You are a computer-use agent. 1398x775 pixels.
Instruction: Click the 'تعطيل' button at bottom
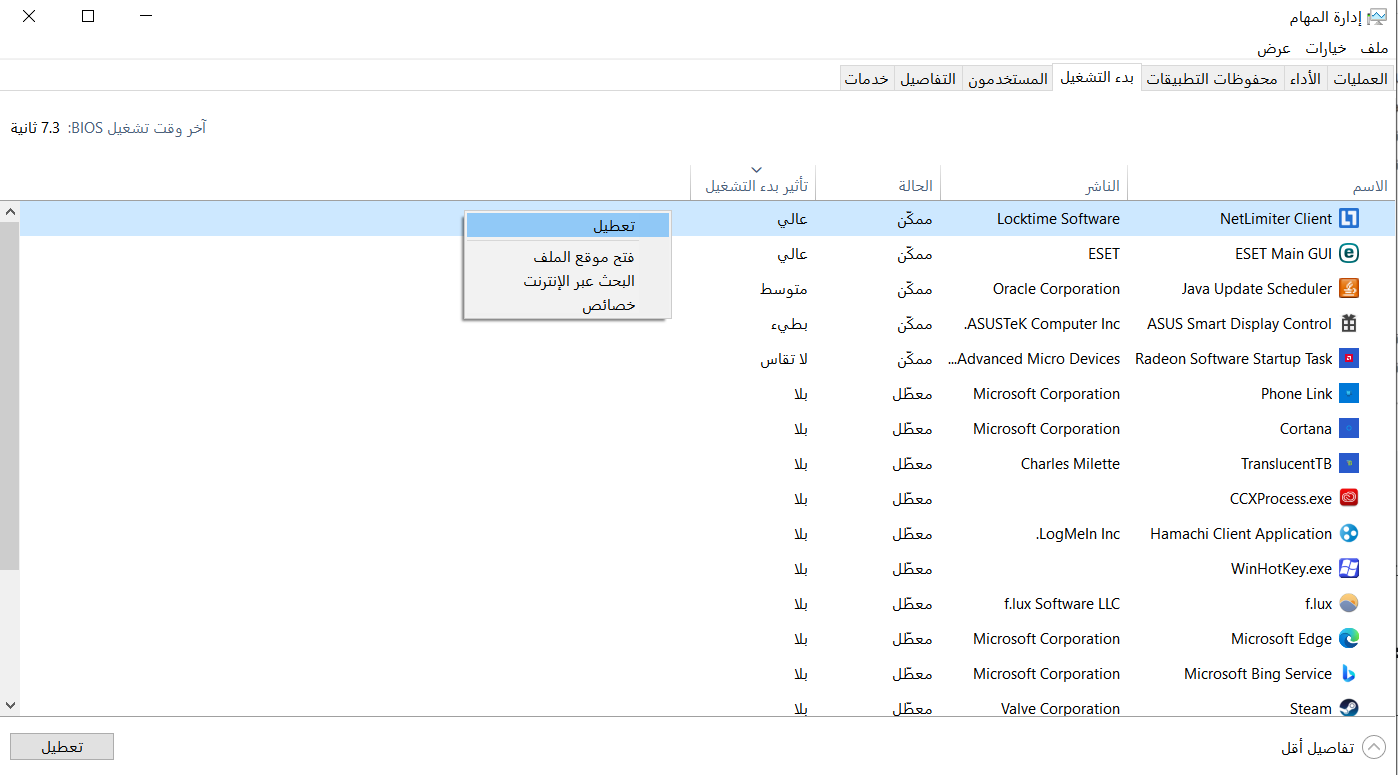(62, 747)
